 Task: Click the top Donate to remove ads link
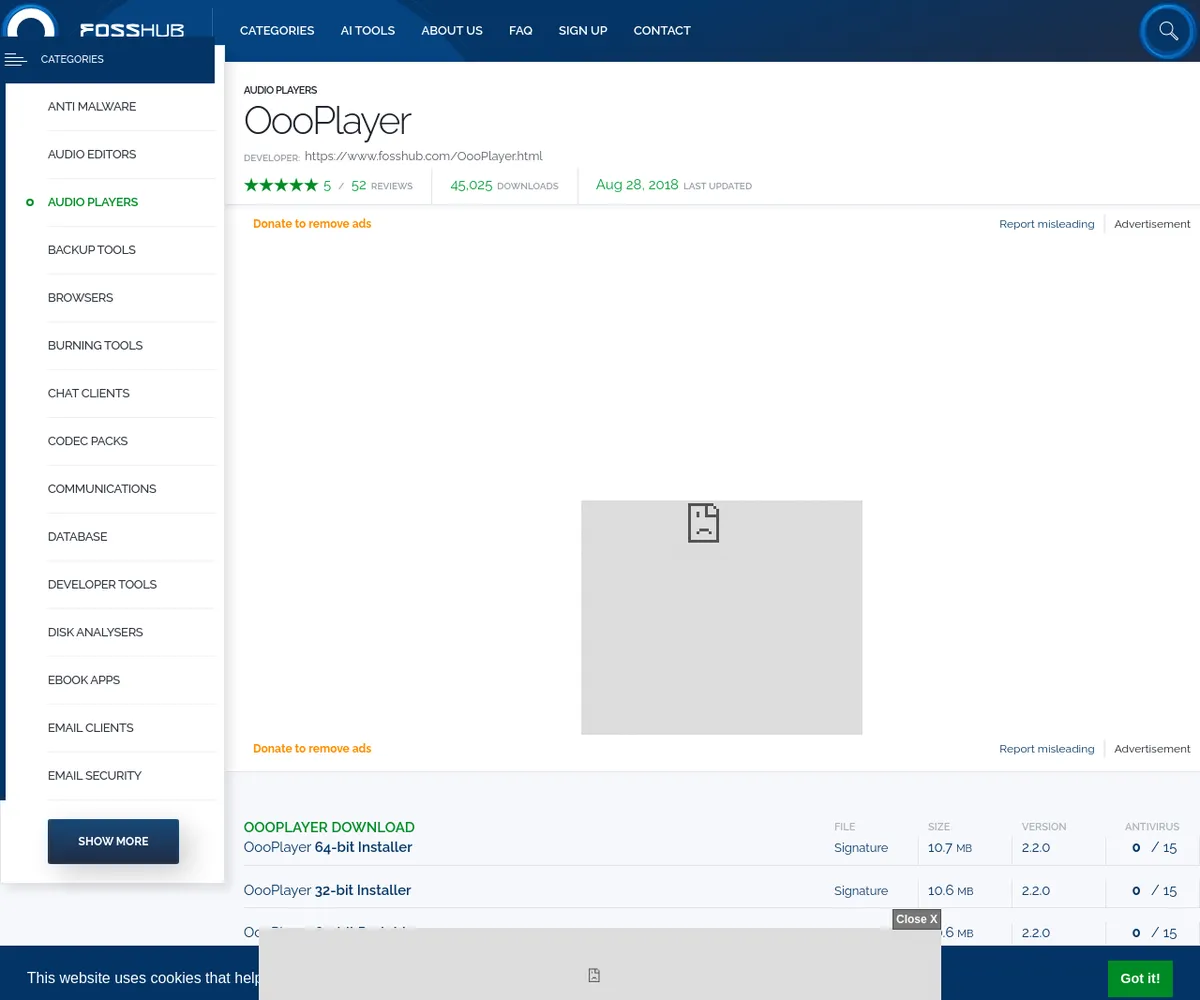[312, 224]
